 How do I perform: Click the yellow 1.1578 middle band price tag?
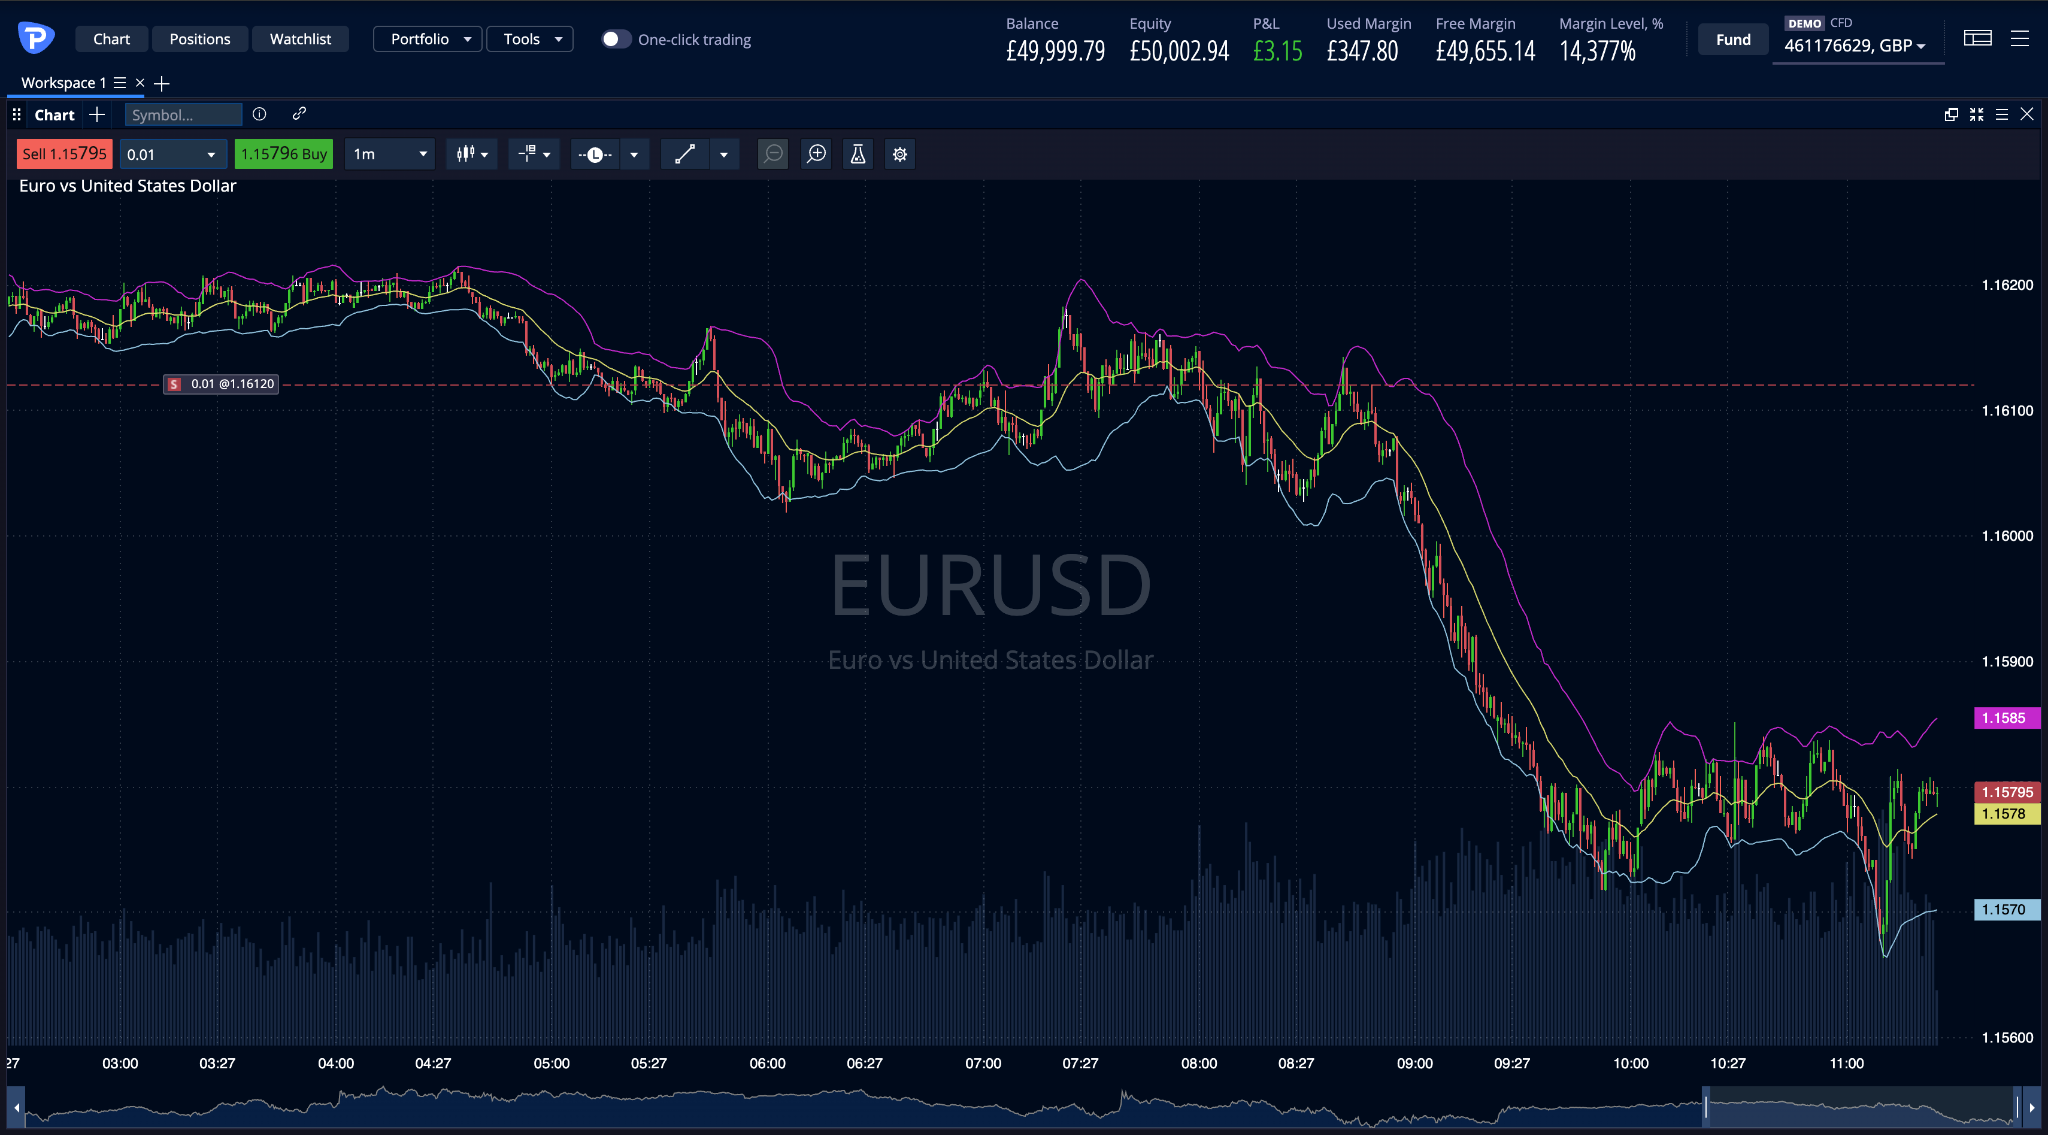pyautogui.click(x=2006, y=814)
